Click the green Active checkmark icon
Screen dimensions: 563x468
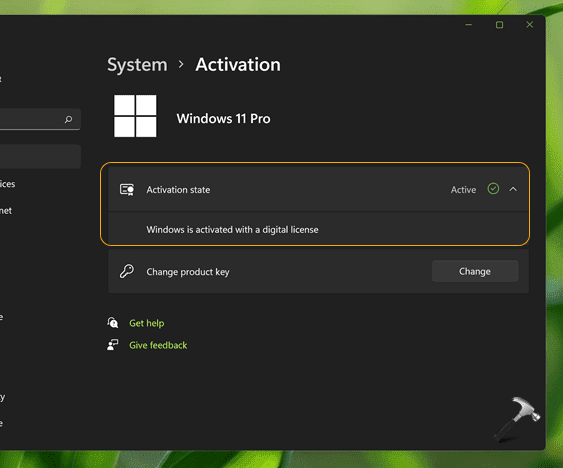(x=493, y=189)
